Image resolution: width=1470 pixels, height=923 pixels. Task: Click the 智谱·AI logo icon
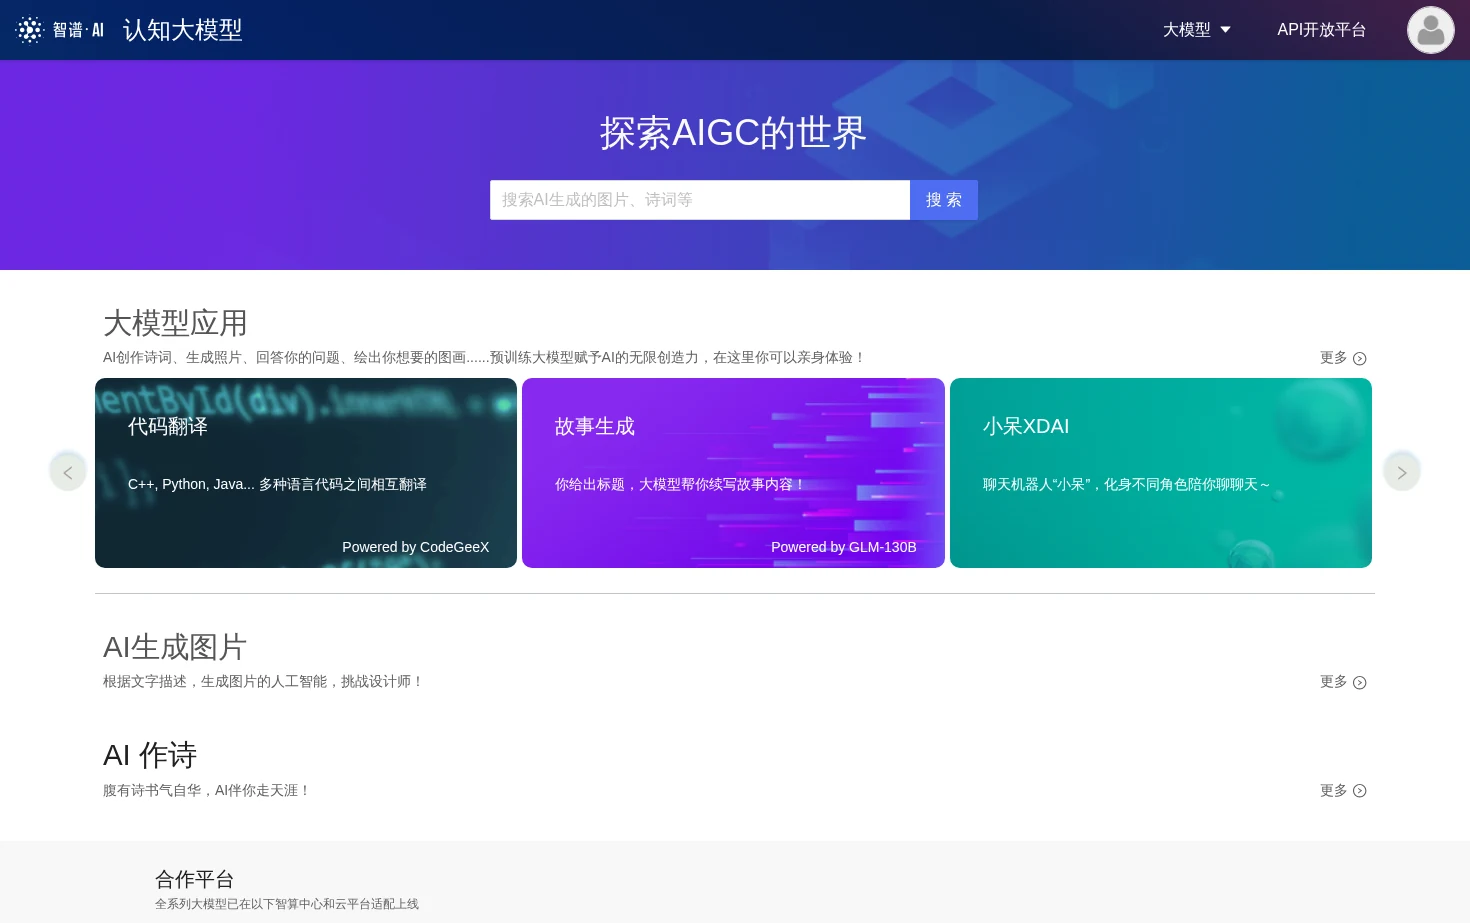60,30
